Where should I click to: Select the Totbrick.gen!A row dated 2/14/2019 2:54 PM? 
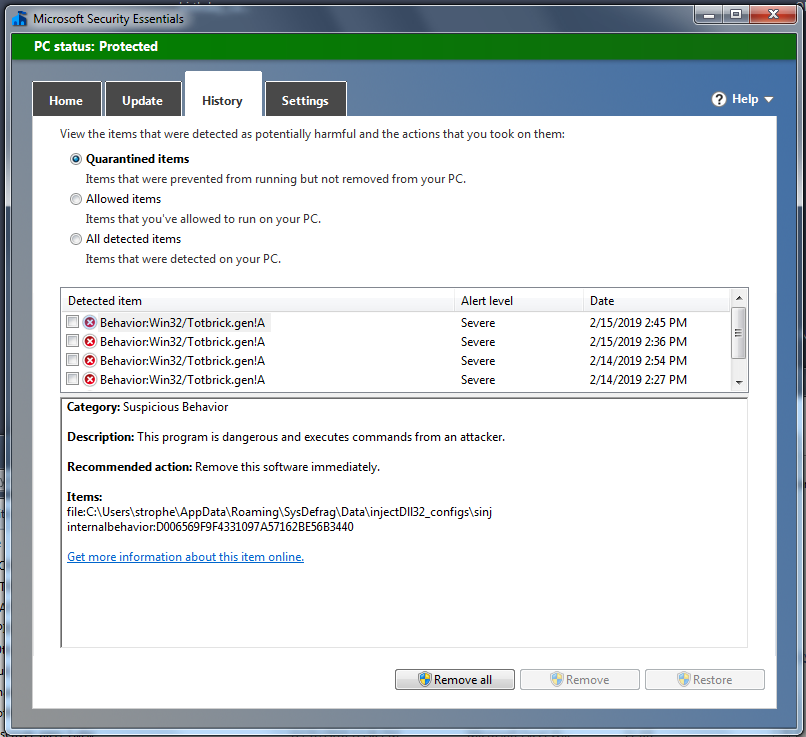[x=396, y=361]
